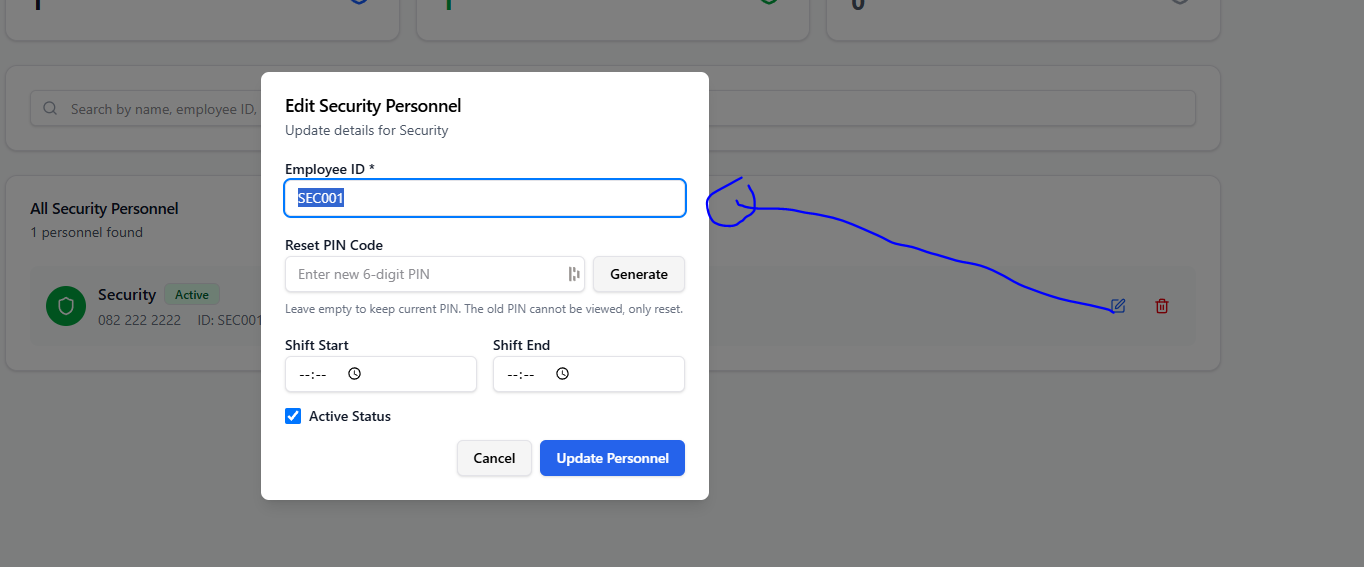Select the Shift Start time input

(x=381, y=374)
